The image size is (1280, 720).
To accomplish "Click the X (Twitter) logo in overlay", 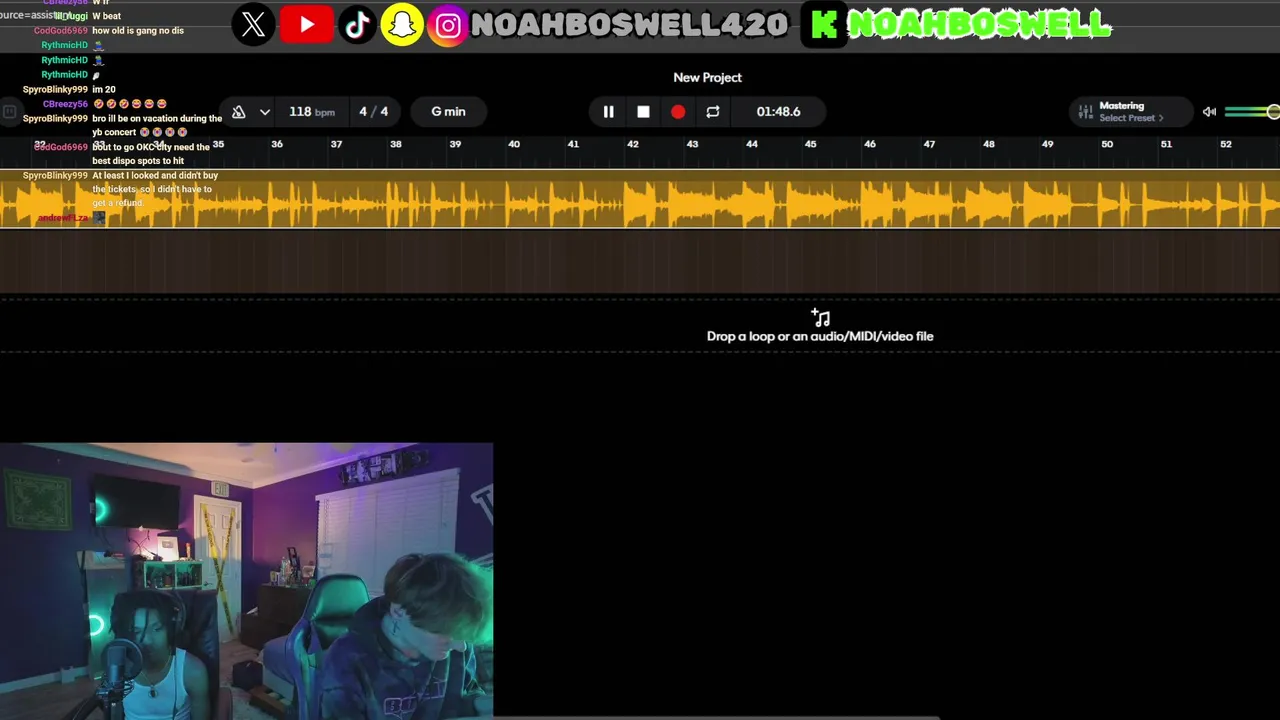I will point(254,25).
